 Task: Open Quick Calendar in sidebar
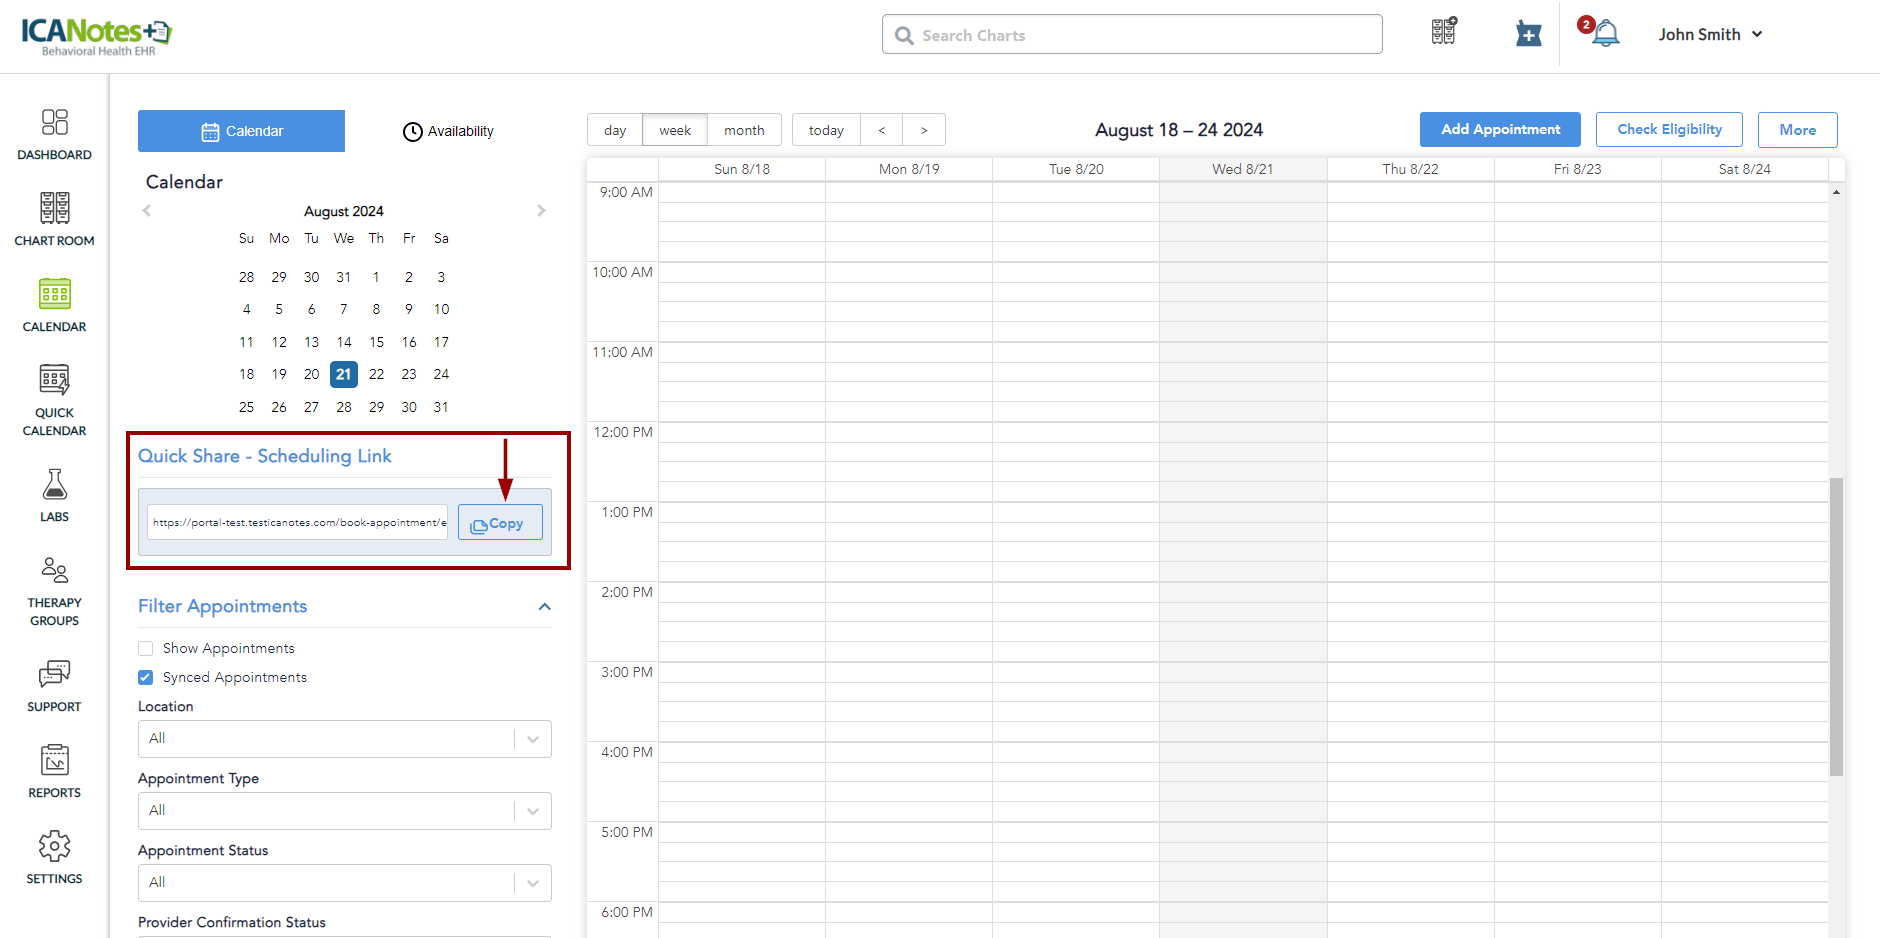click(54, 399)
